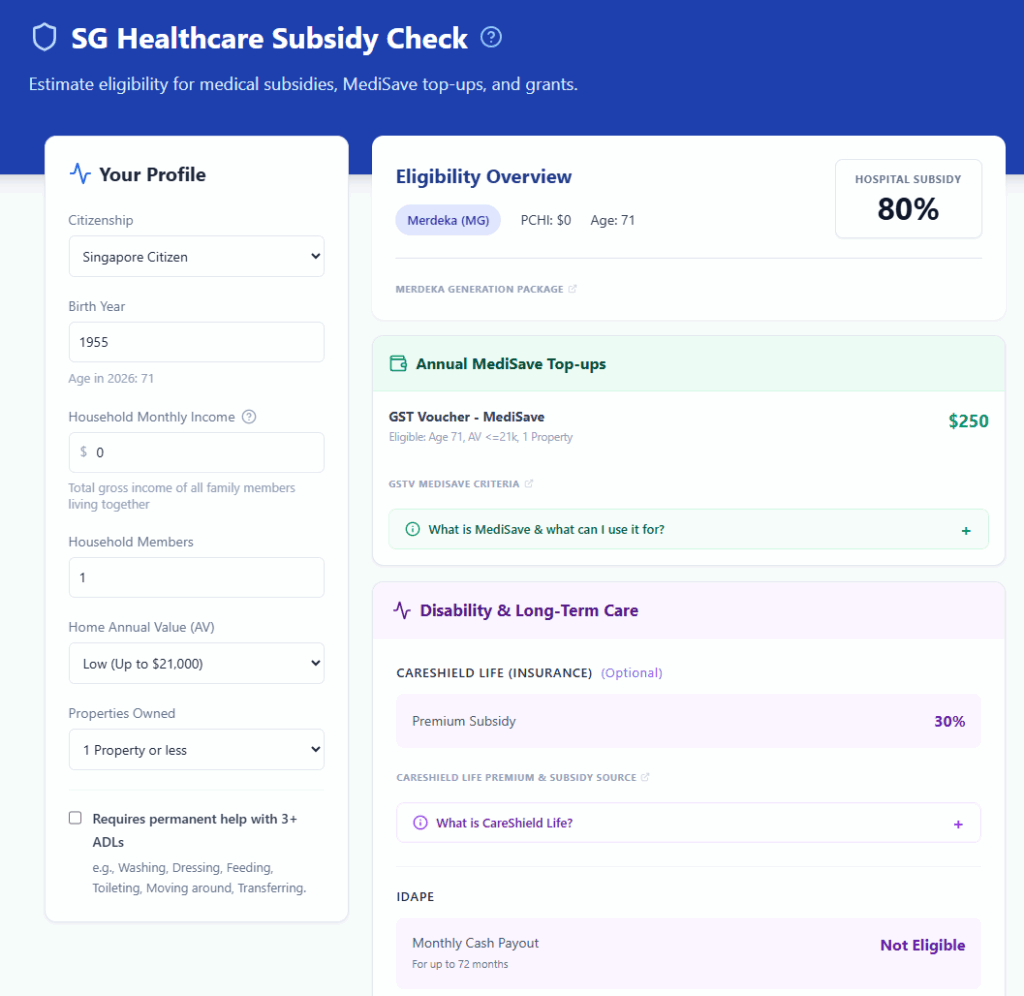This screenshot has width=1024, height=996.
Task: Expand What is MediSave with the plus control
Action: [966, 529]
